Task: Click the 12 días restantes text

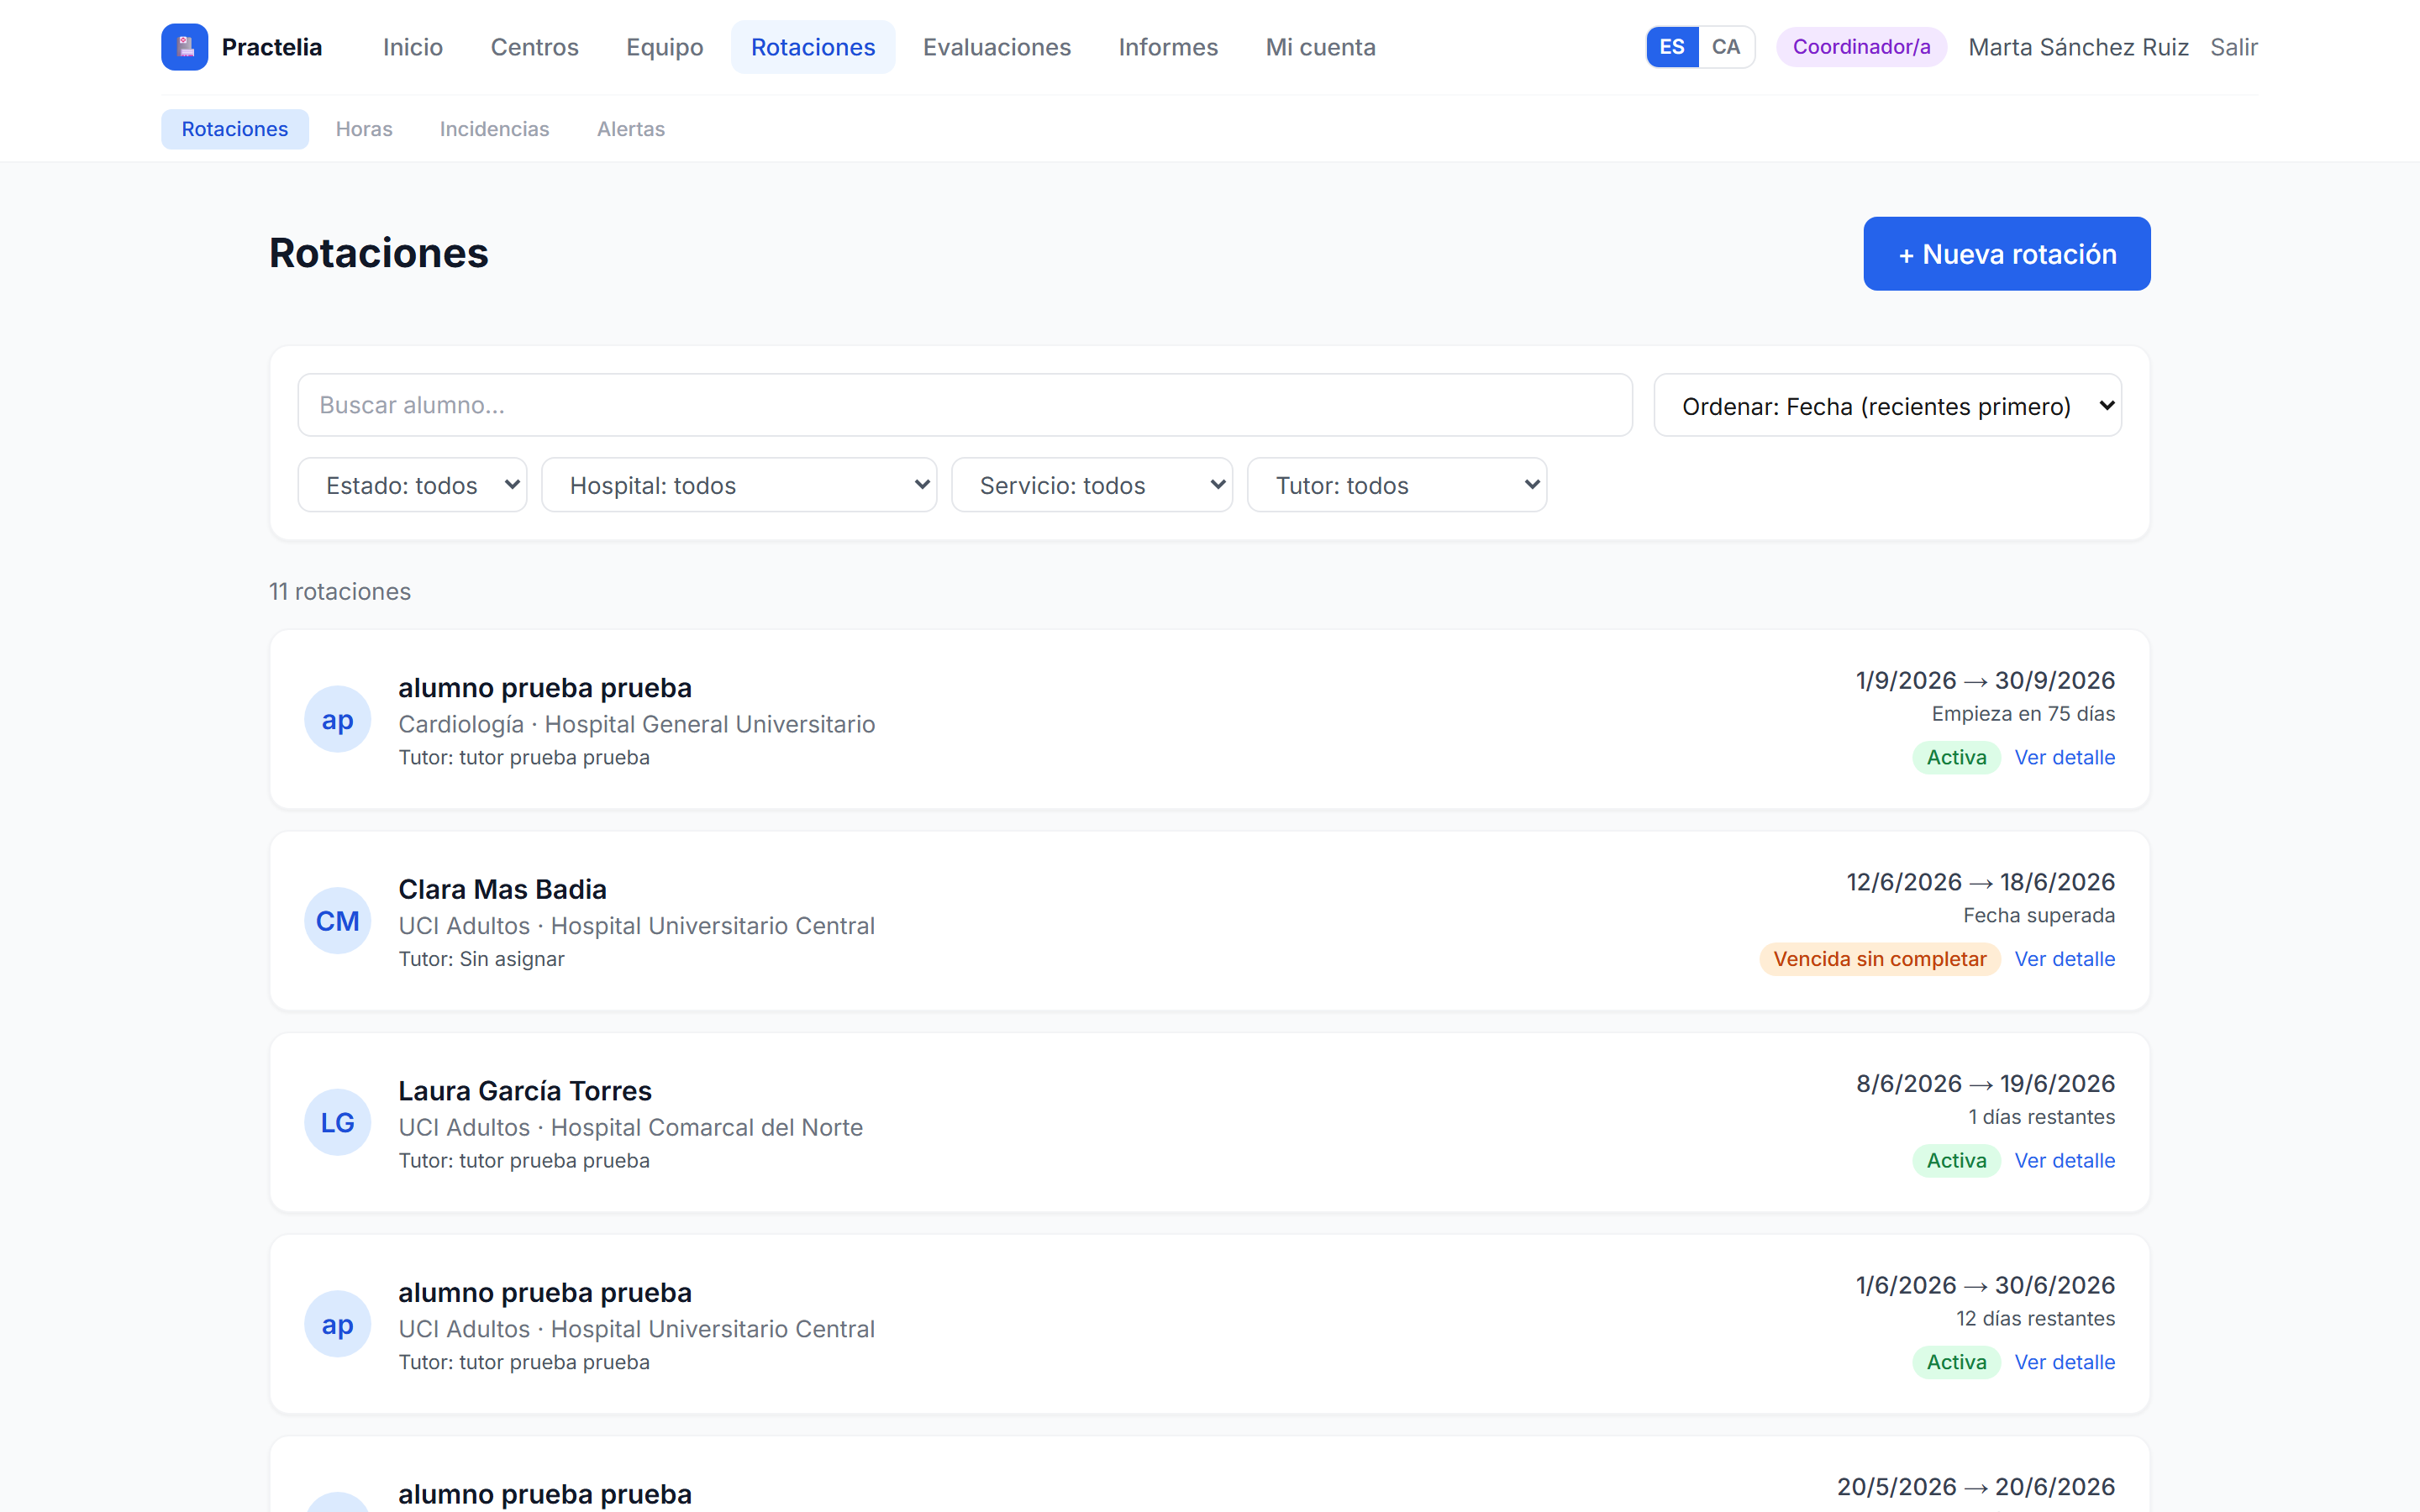Action: point(2035,1318)
